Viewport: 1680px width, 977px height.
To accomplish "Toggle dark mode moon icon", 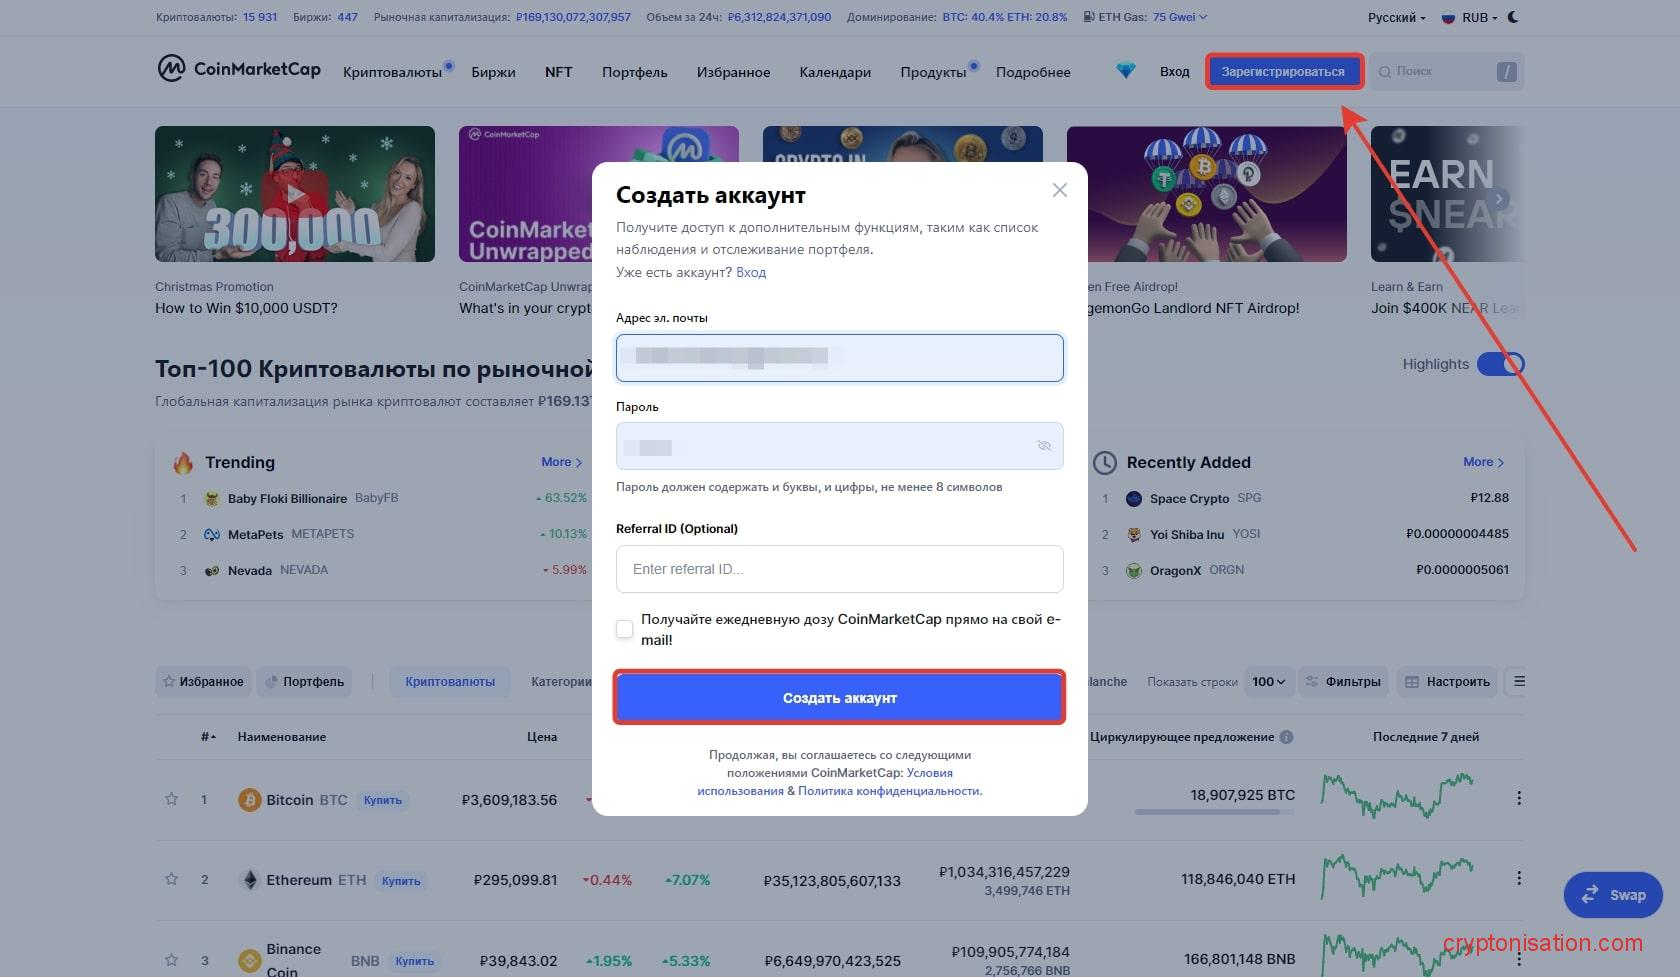I will point(1513,17).
